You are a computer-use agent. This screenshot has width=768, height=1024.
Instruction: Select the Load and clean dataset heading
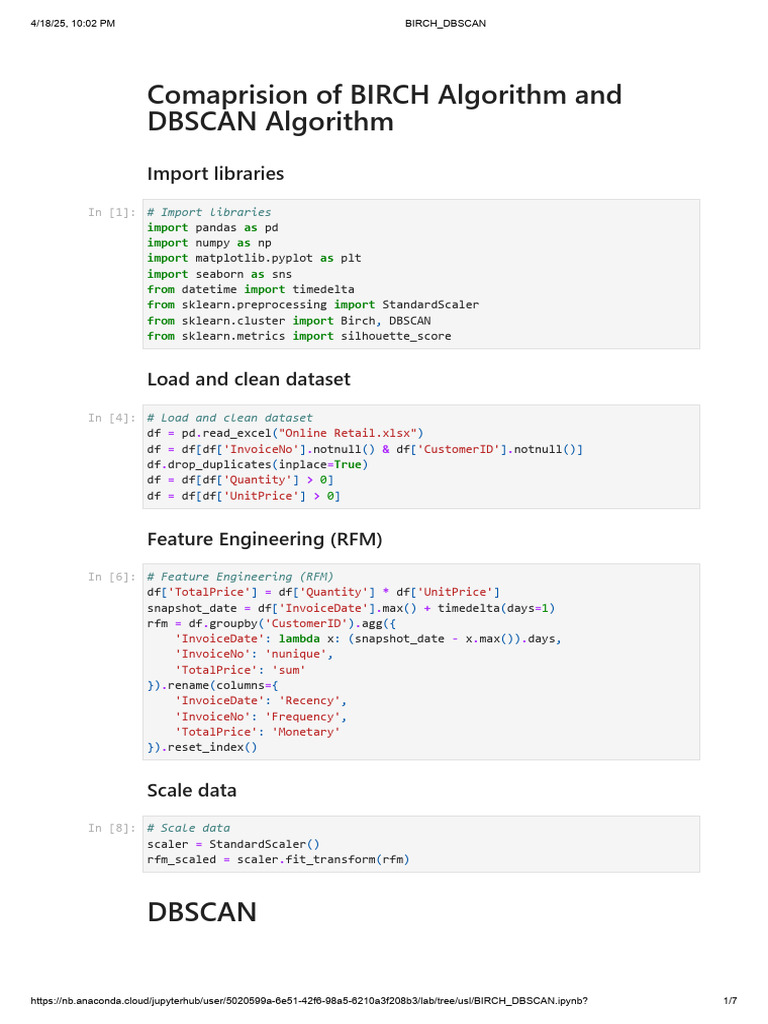tap(248, 380)
